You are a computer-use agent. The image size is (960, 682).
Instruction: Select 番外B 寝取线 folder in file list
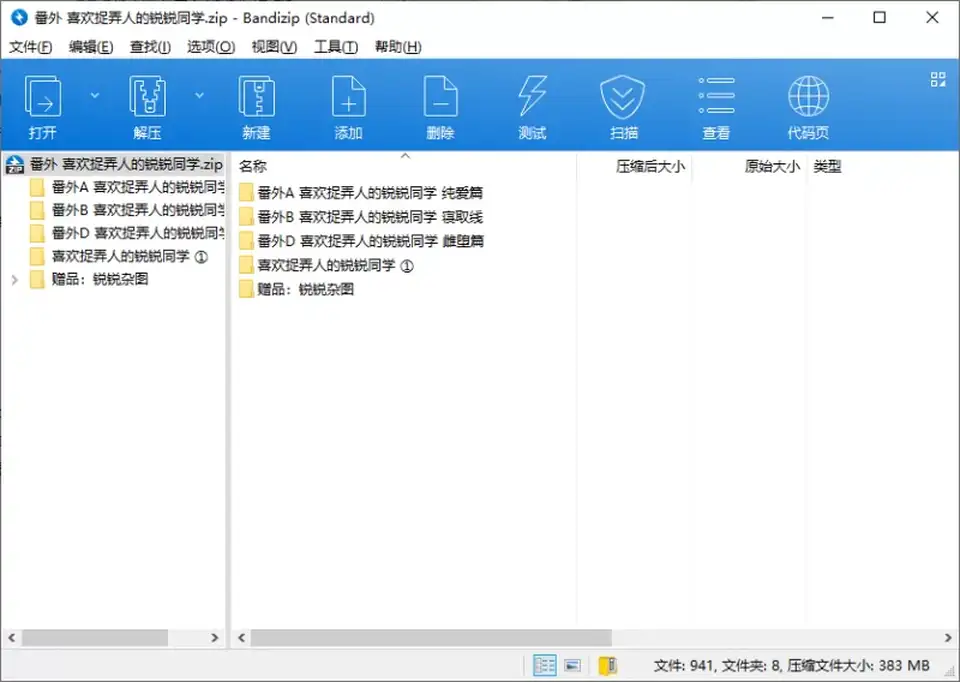click(361, 217)
